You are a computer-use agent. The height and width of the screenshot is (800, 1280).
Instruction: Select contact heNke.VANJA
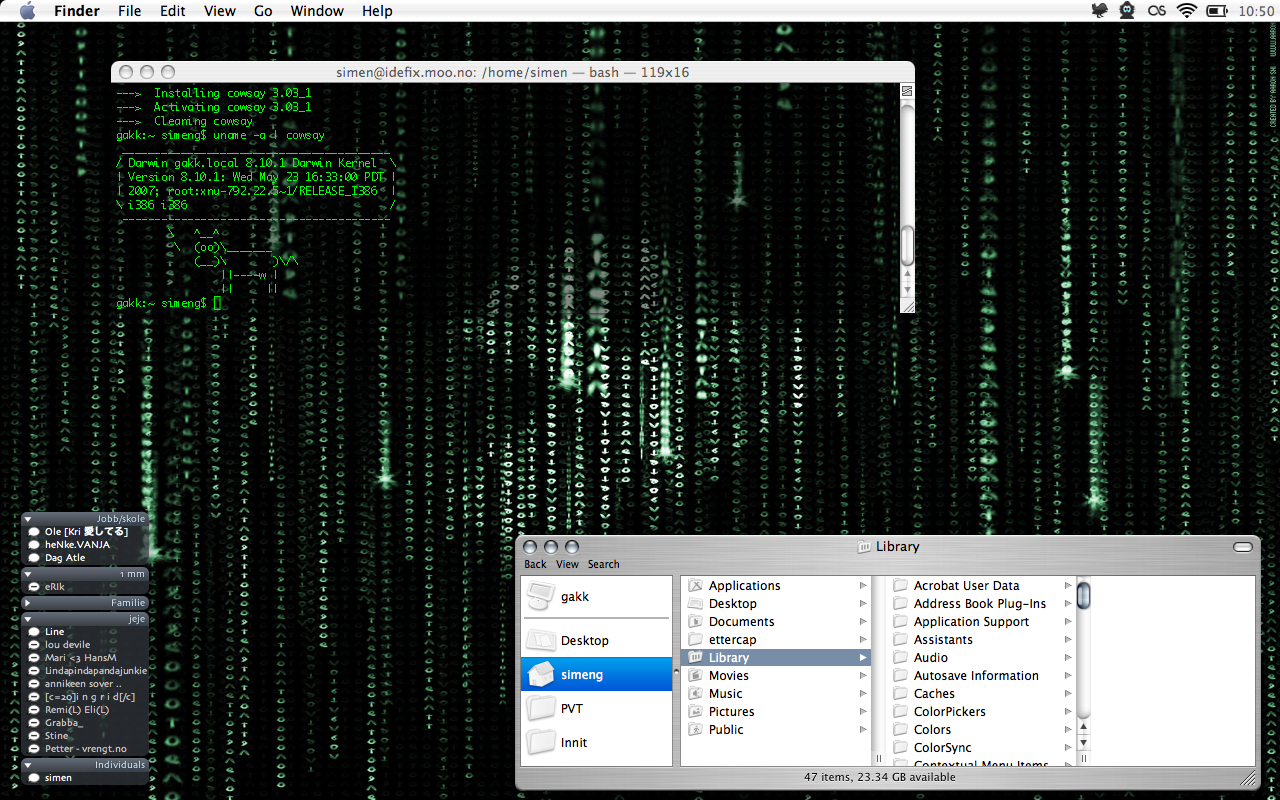[x=77, y=545]
